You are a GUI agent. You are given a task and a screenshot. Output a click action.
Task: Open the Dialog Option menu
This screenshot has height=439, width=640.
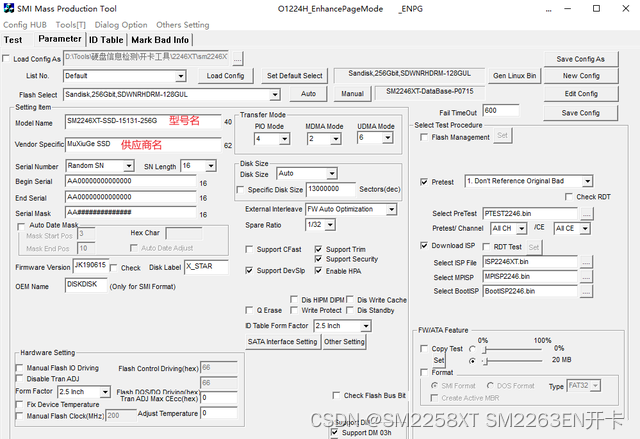(x=121, y=25)
